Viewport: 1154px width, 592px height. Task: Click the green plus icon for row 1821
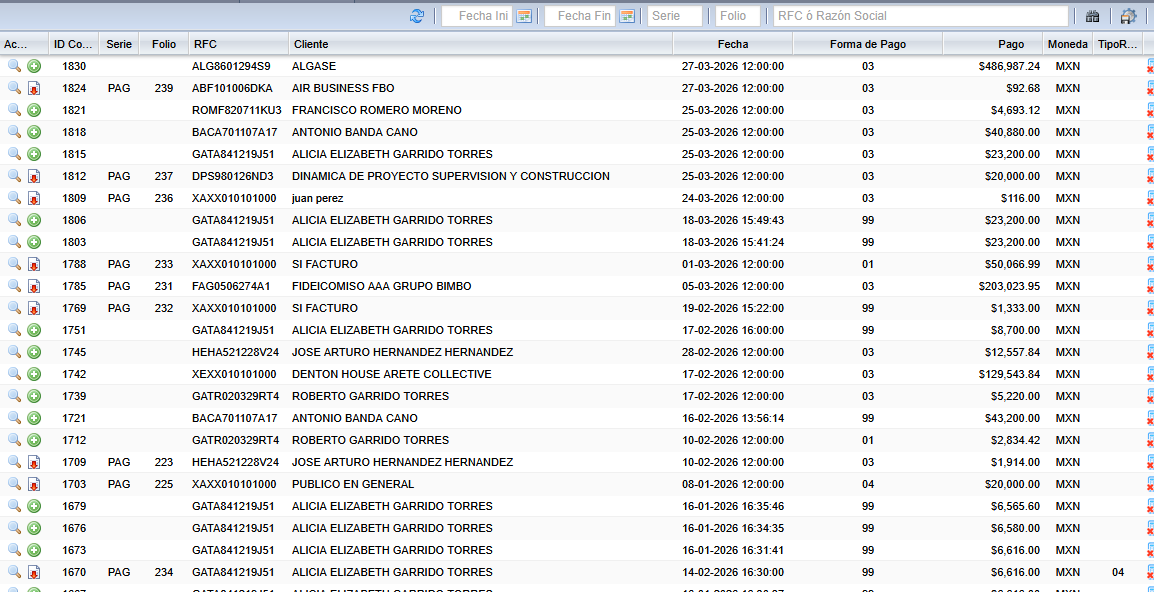click(34, 110)
